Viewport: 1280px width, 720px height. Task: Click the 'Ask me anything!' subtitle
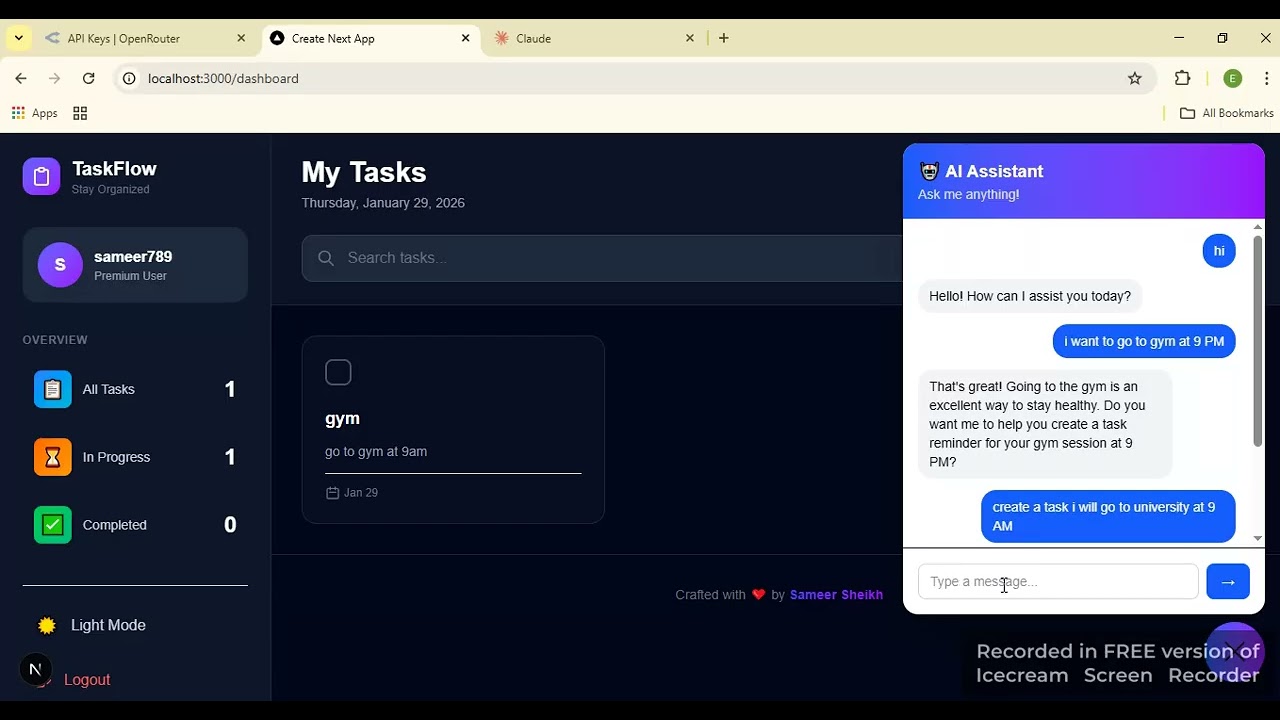[x=968, y=195]
